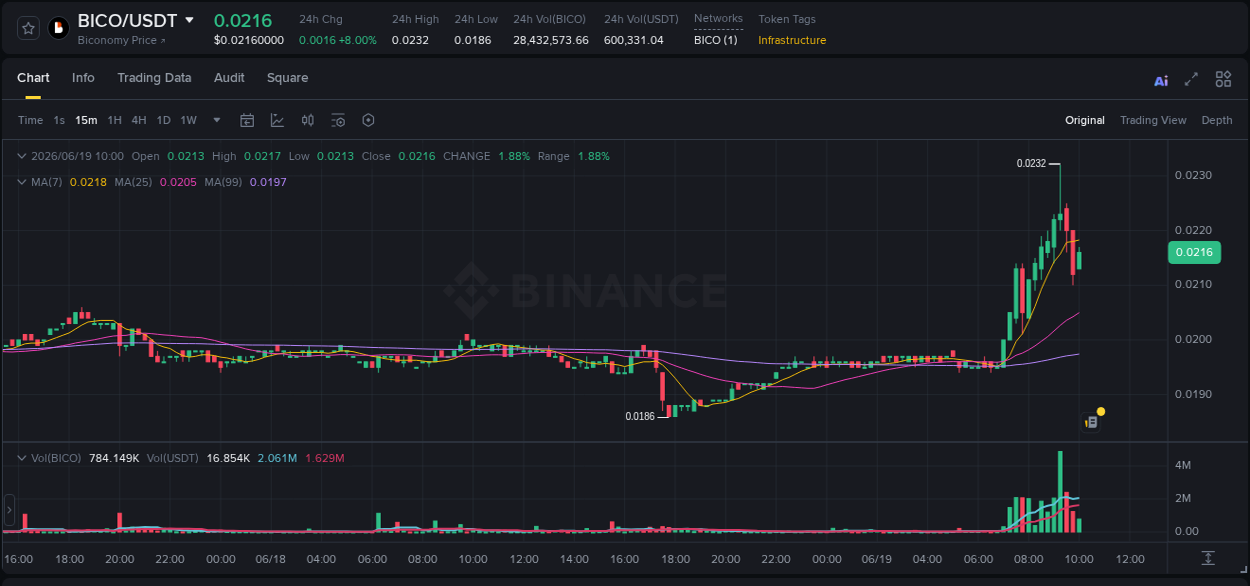Open the AI assistant icon

coord(1161,80)
